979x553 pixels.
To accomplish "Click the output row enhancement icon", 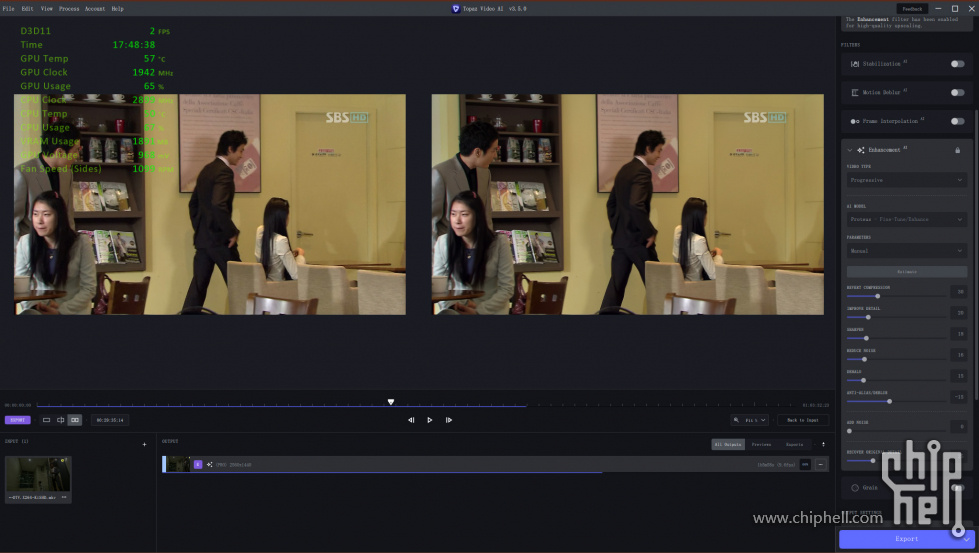I will tap(210, 464).
